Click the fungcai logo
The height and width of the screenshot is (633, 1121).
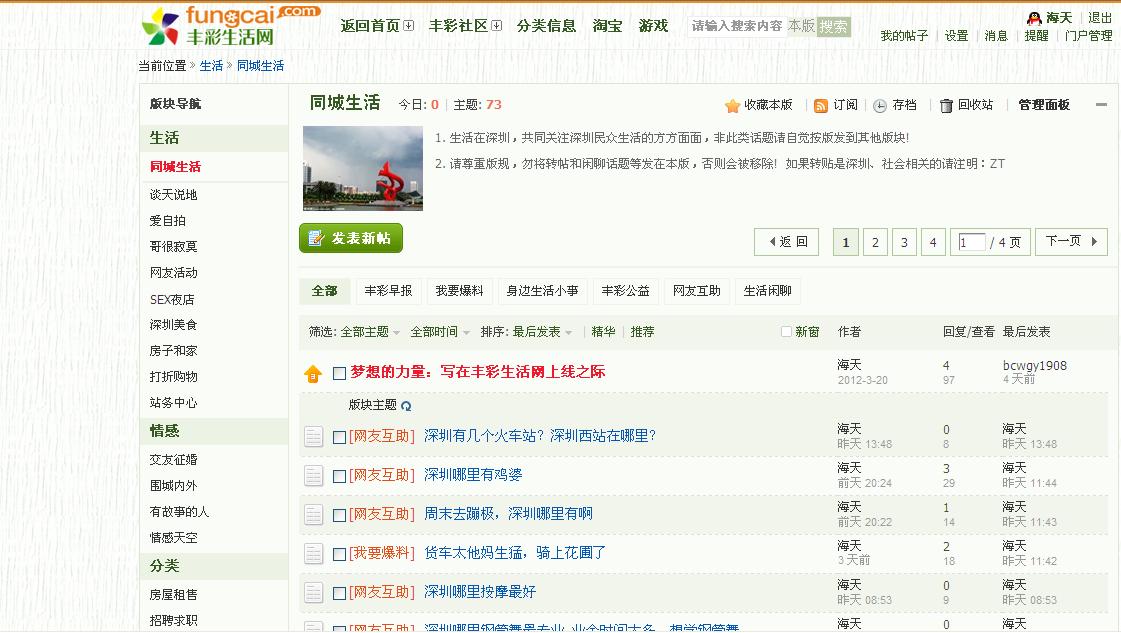click(230, 25)
